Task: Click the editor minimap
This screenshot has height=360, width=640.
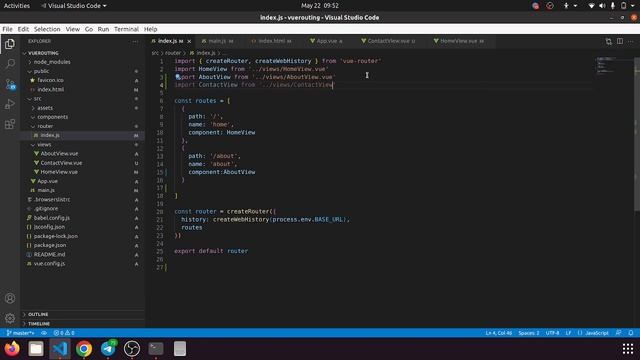Action: [x=613, y=66]
